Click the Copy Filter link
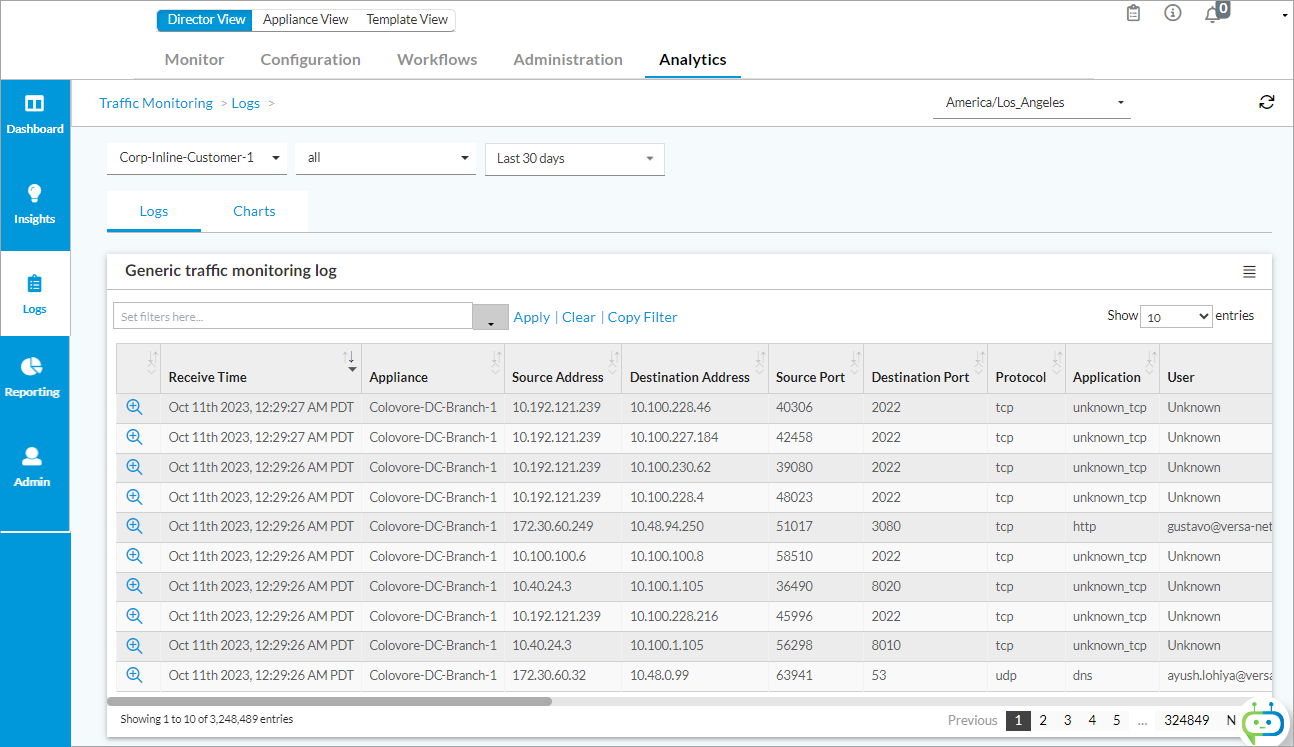 [x=642, y=317]
